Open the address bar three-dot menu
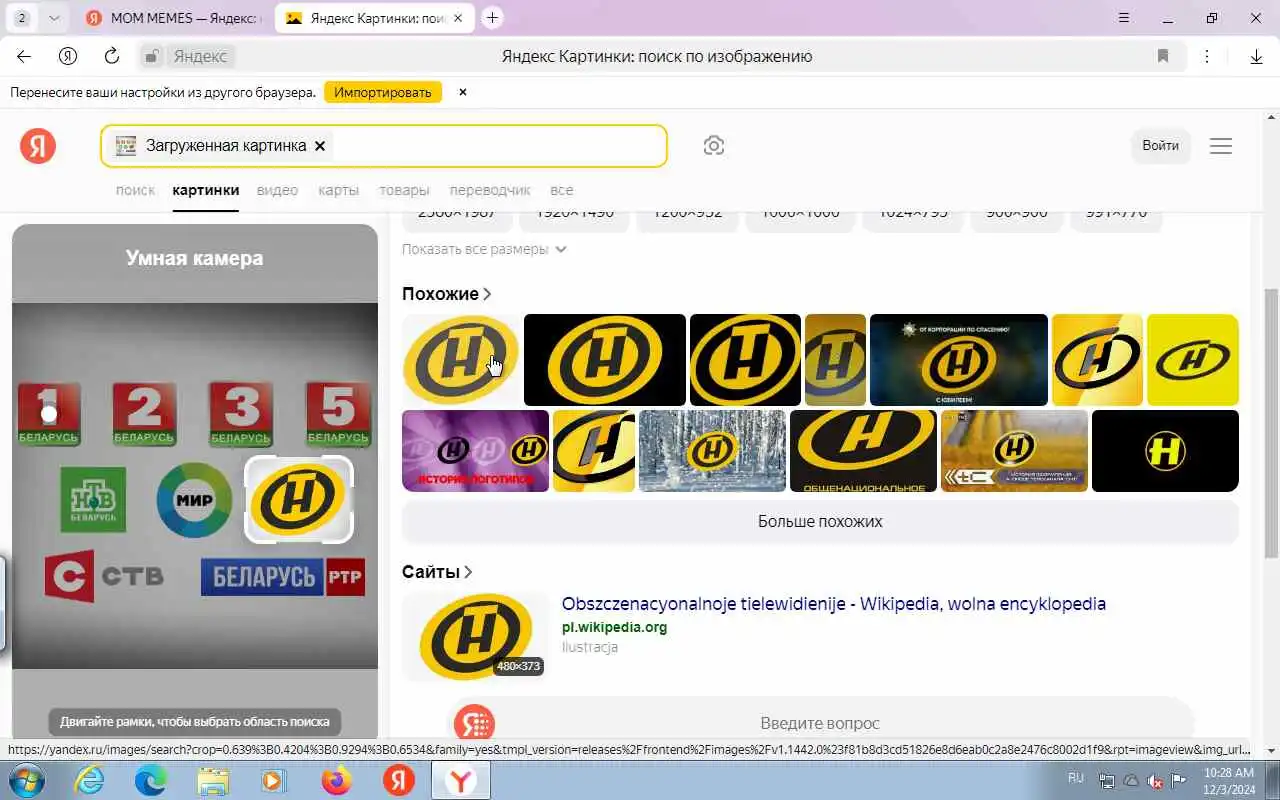The image size is (1280, 800). click(x=1207, y=56)
